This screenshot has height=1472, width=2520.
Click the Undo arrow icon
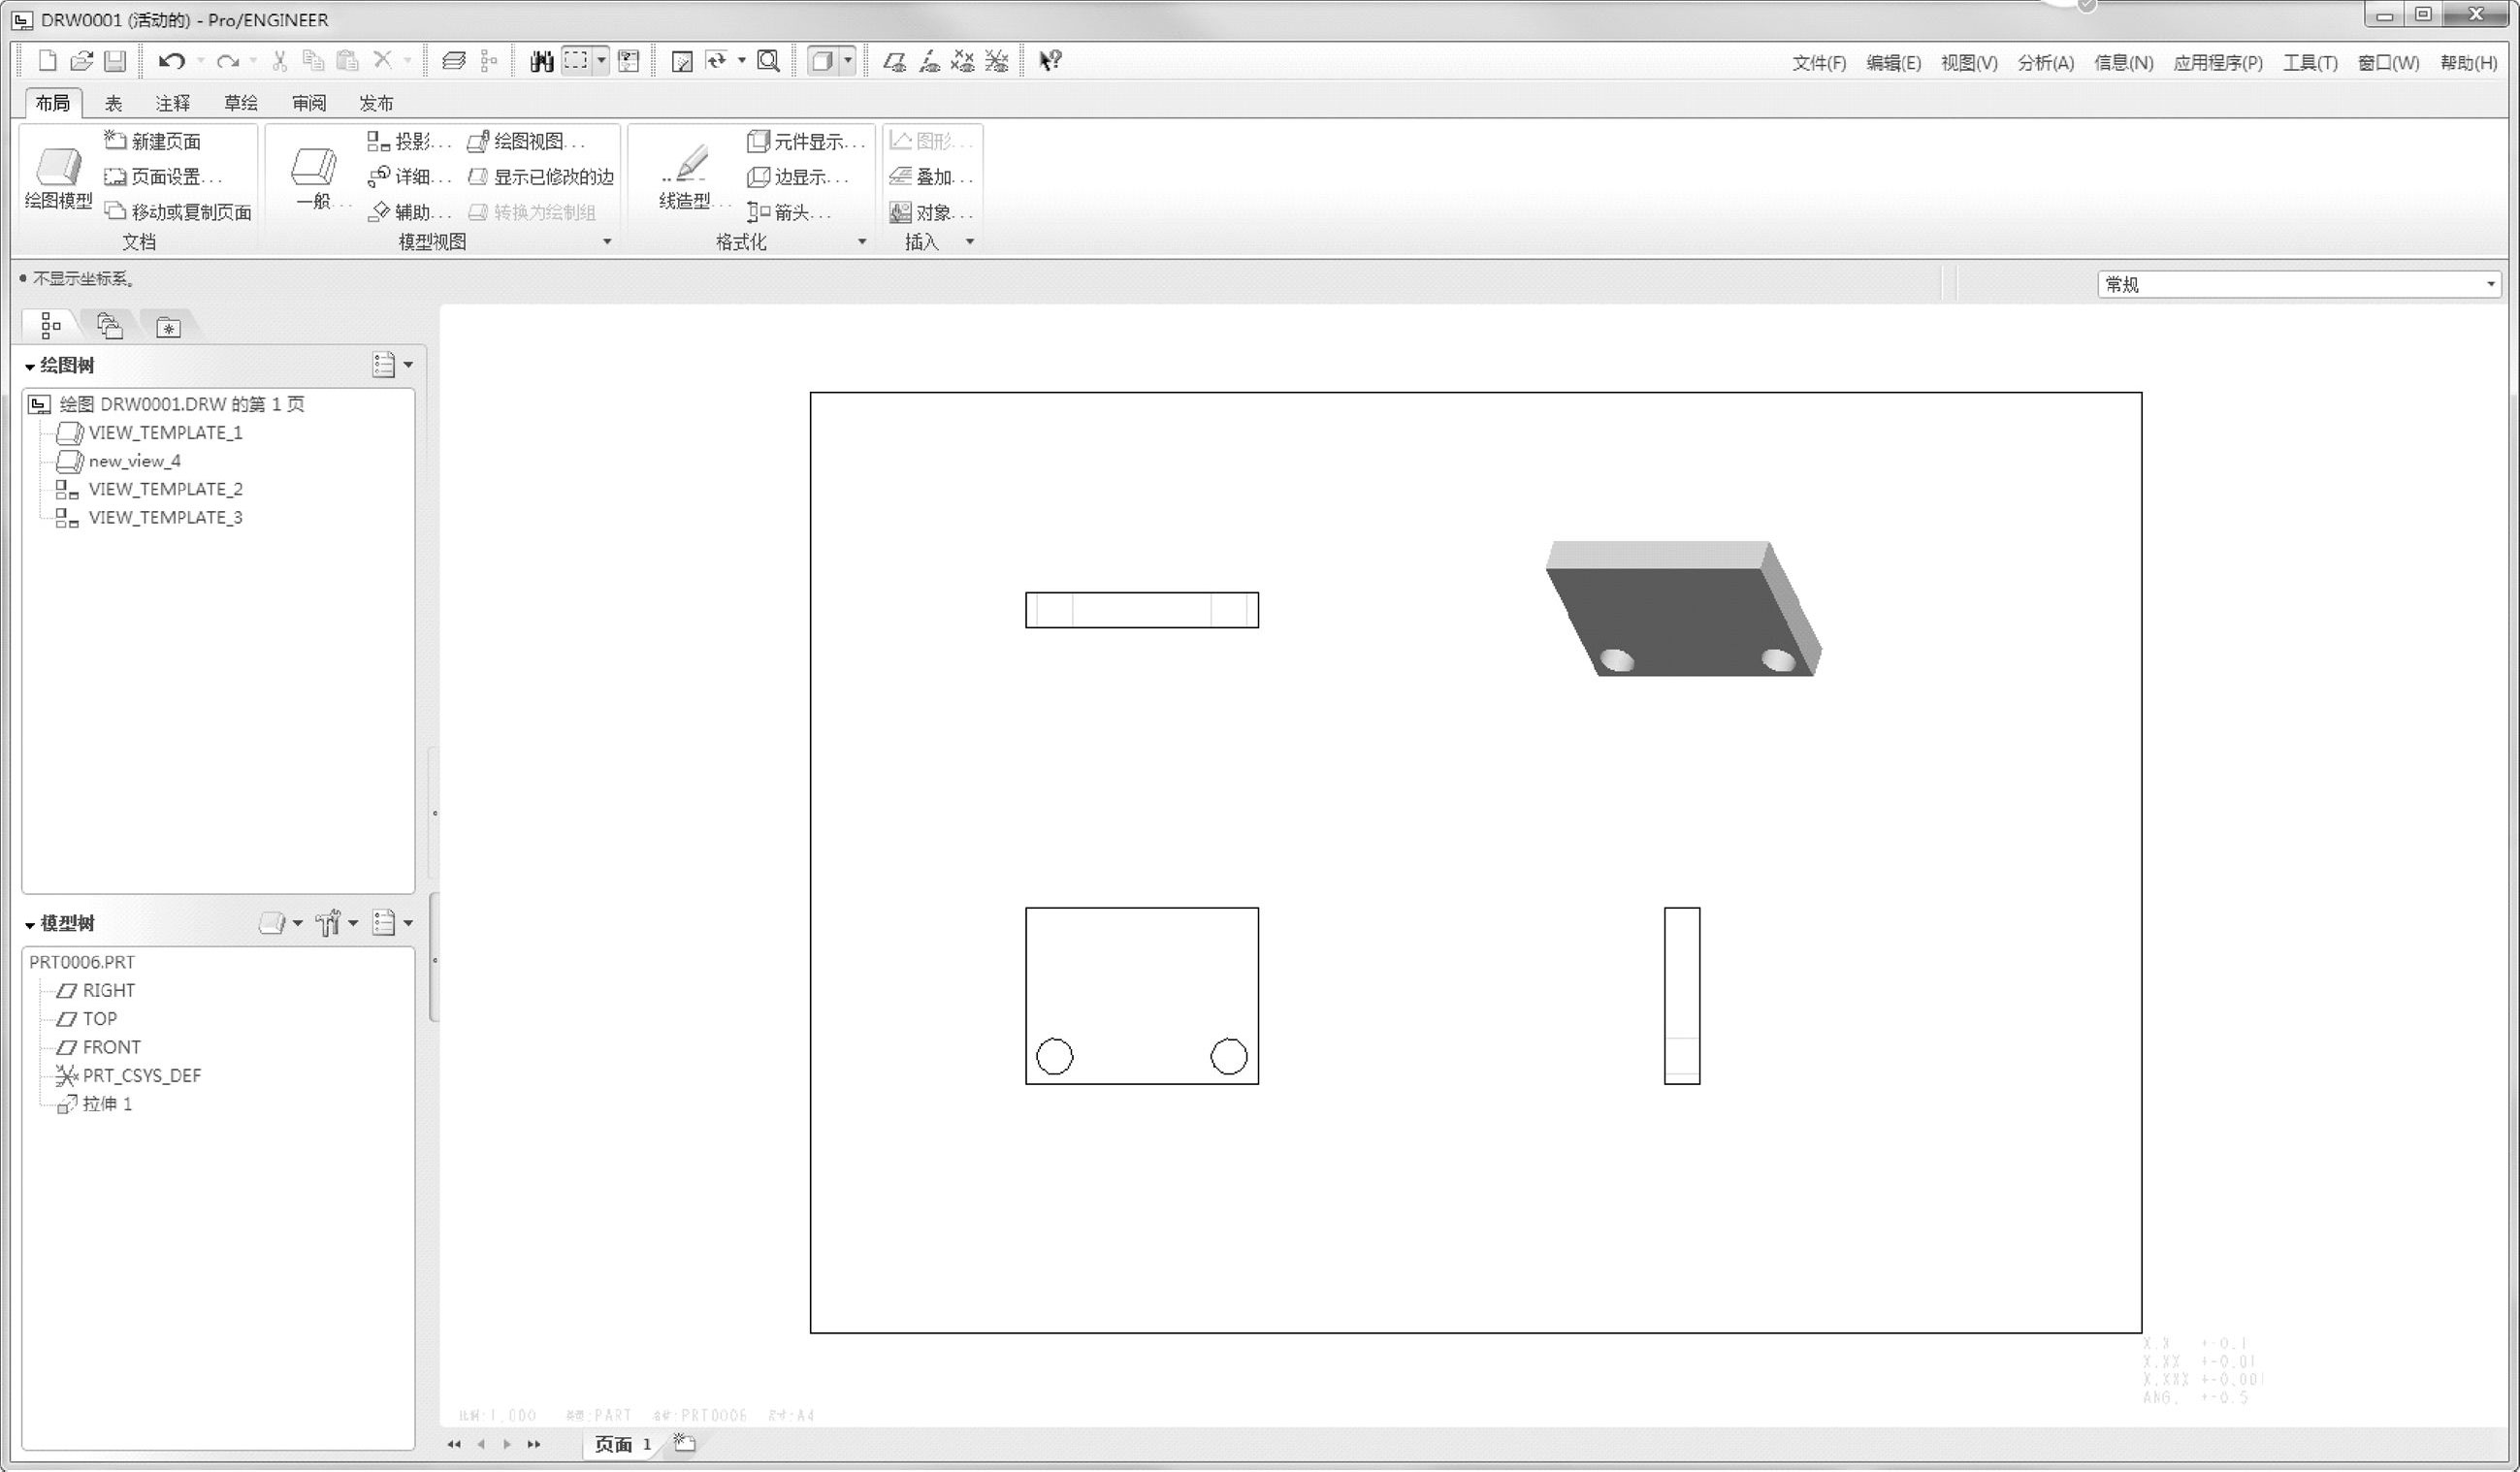(x=171, y=61)
